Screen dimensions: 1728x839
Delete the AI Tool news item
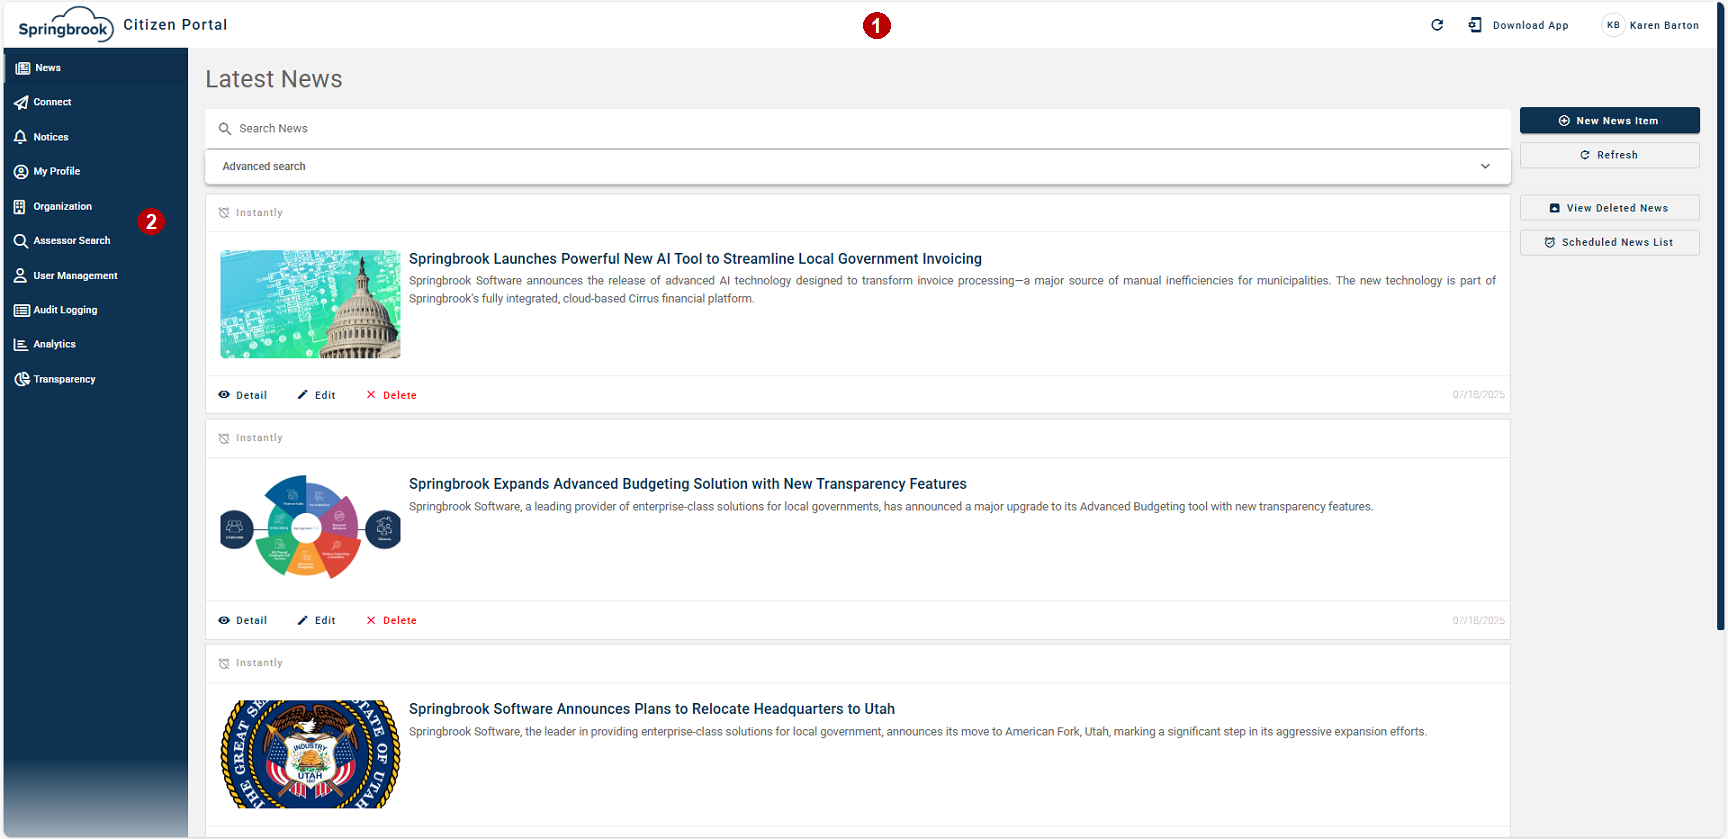[x=391, y=395]
